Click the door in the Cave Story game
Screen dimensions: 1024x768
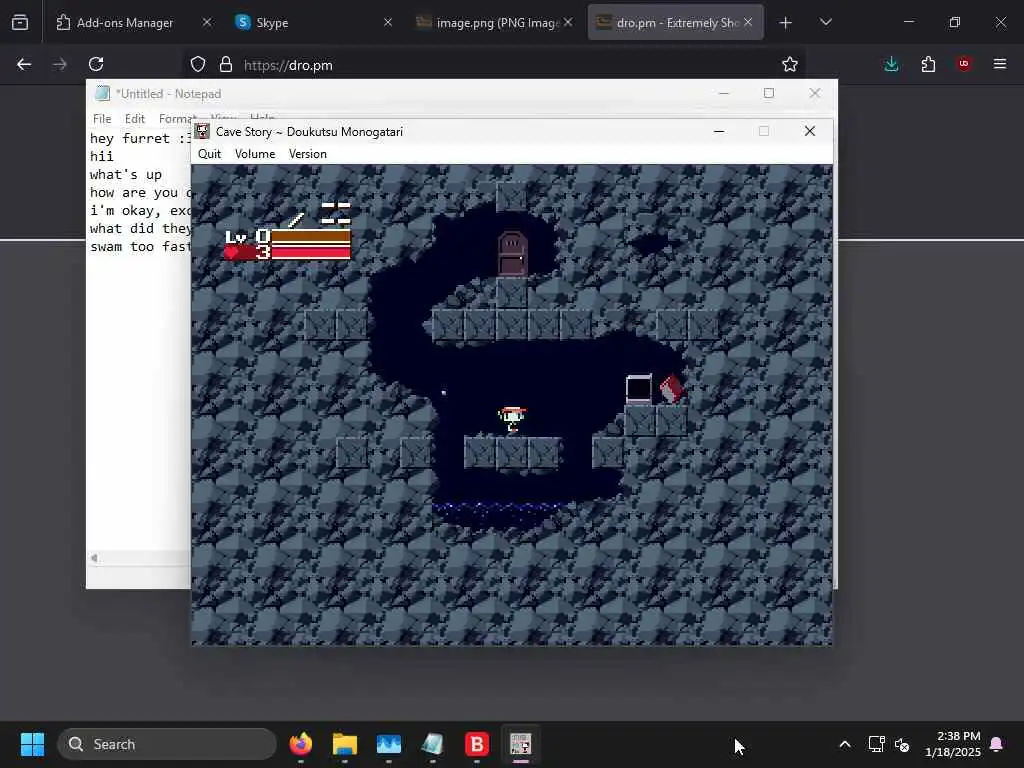coord(512,253)
